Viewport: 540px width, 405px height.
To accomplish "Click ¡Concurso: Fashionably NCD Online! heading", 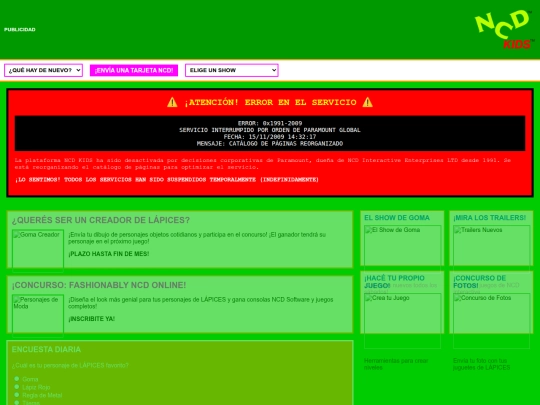I will [99, 285].
